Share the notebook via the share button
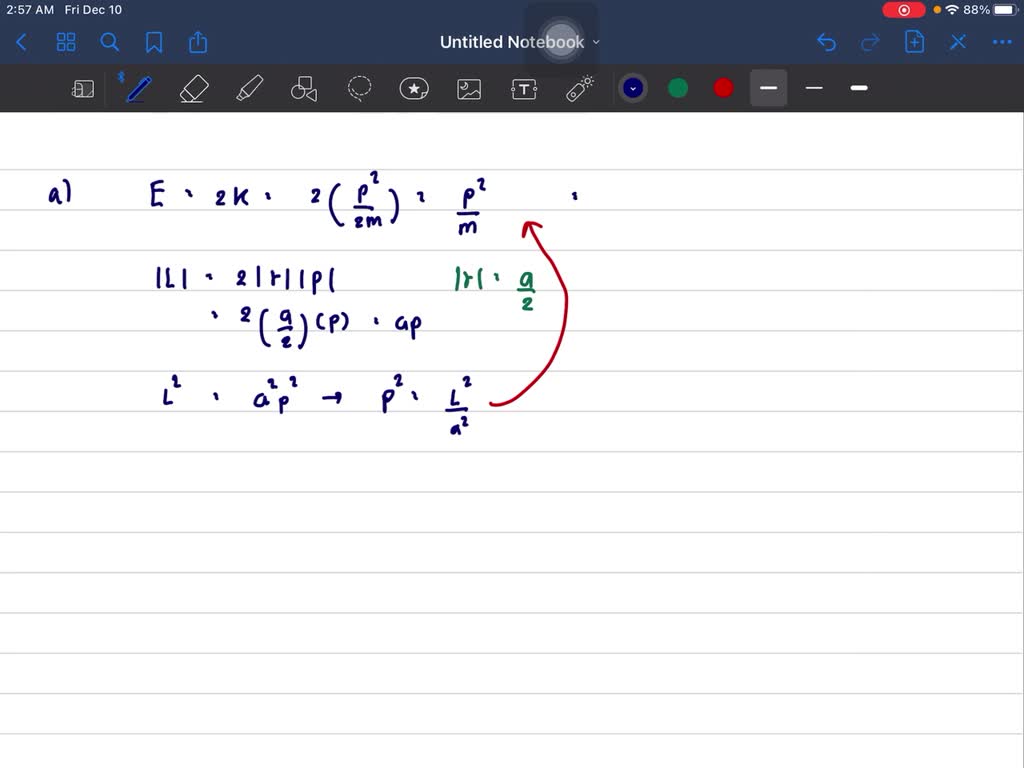The image size is (1024, 768). point(197,42)
